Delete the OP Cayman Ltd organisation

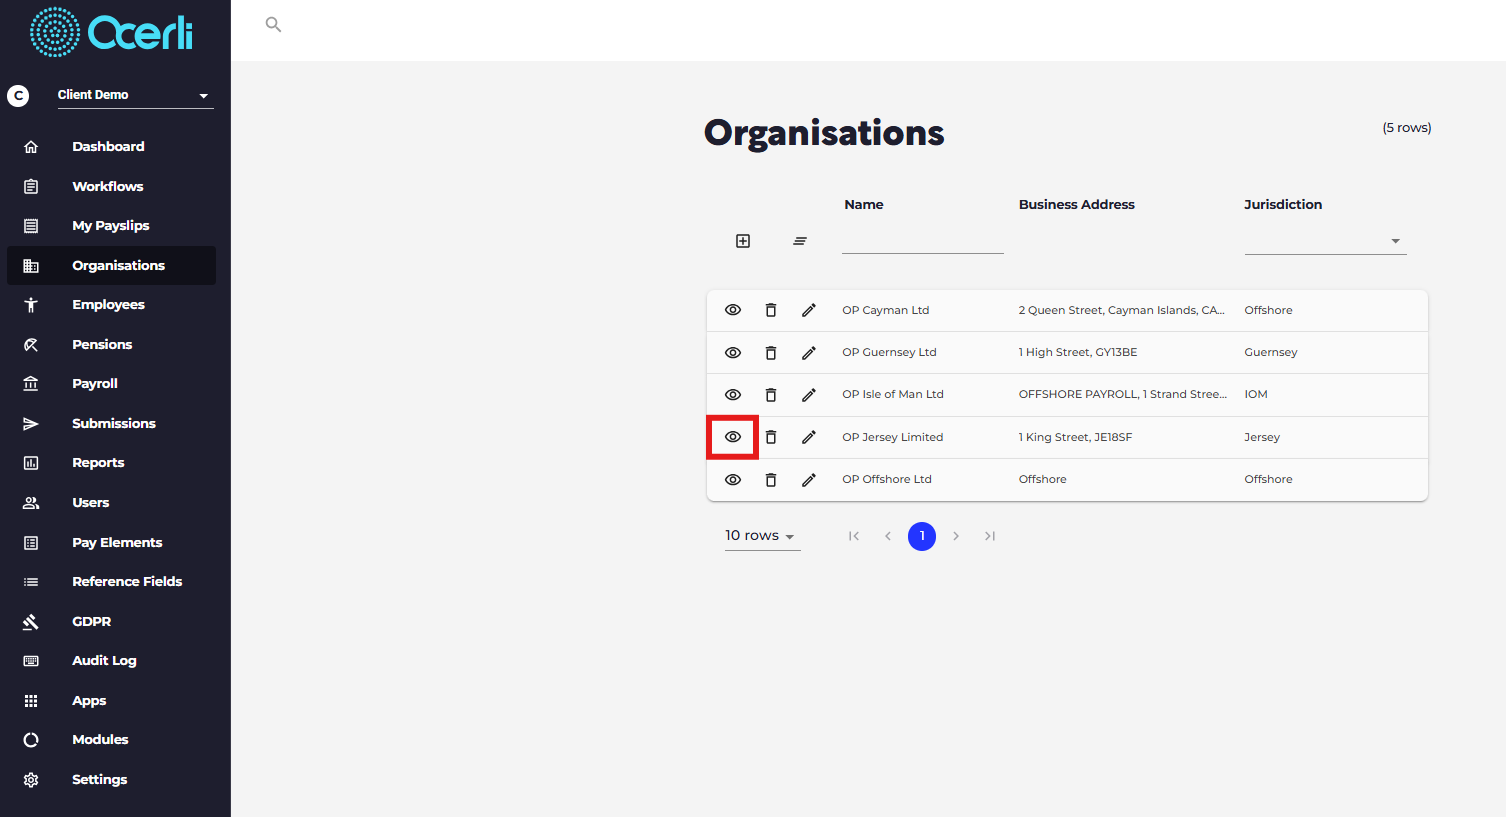pyautogui.click(x=771, y=310)
